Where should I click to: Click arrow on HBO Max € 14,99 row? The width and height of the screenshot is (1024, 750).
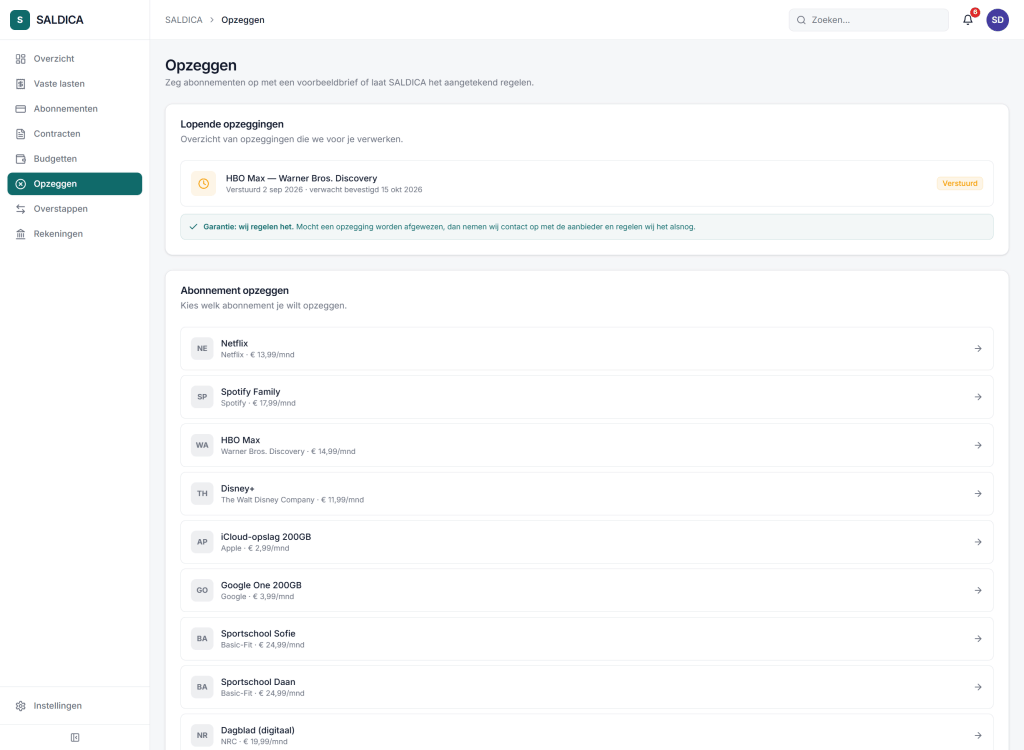(978, 446)
